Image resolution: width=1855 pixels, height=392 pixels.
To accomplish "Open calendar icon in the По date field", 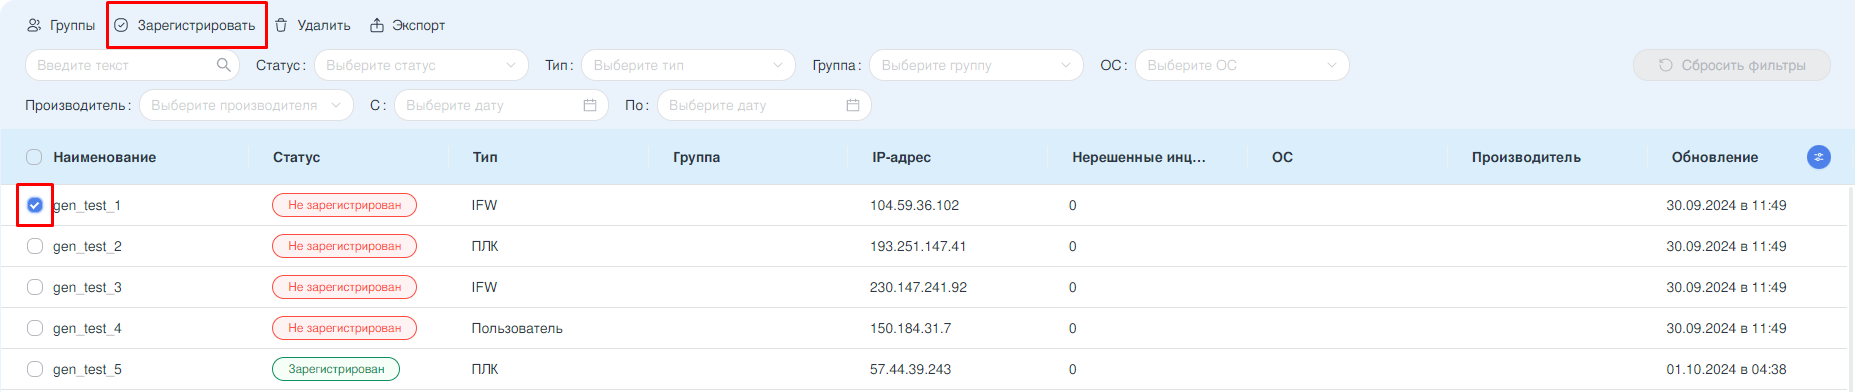I will pos(853,105).
